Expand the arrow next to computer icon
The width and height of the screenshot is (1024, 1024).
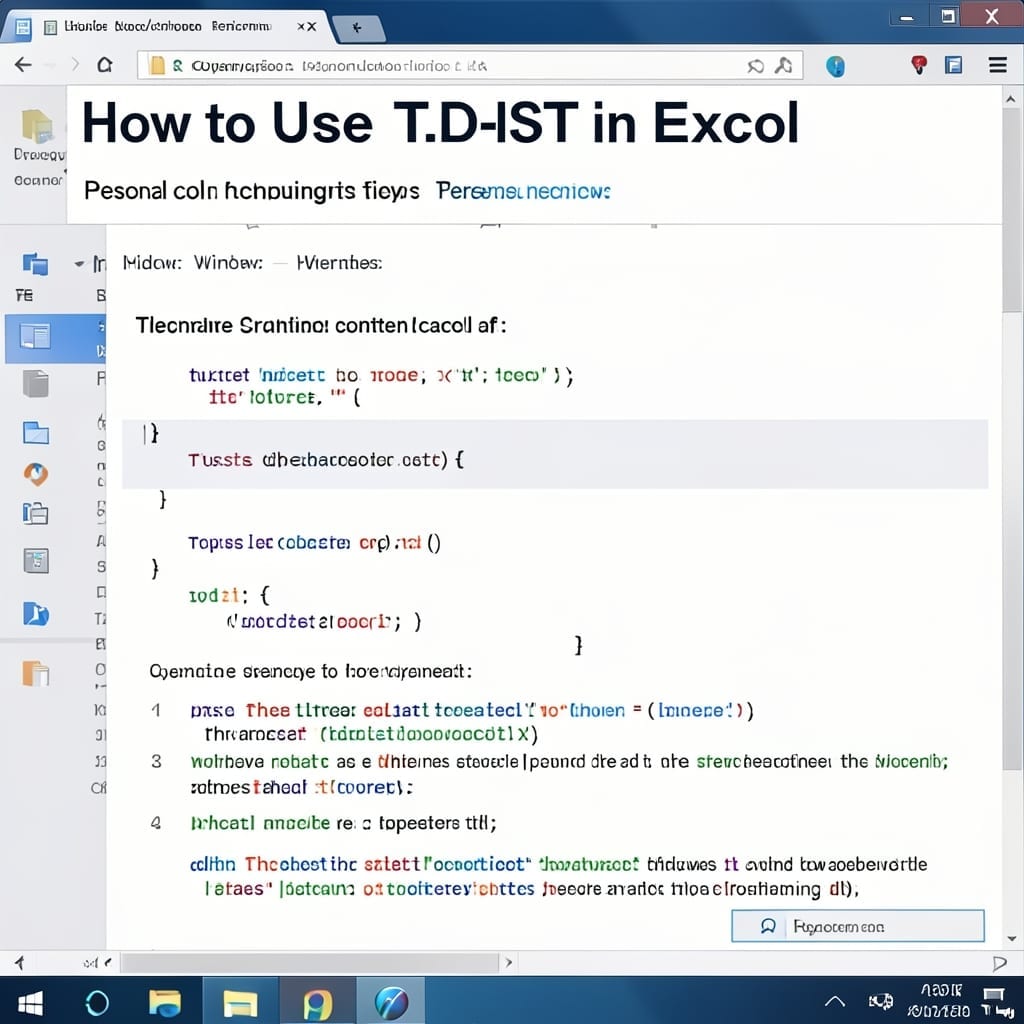coord(79,264)
